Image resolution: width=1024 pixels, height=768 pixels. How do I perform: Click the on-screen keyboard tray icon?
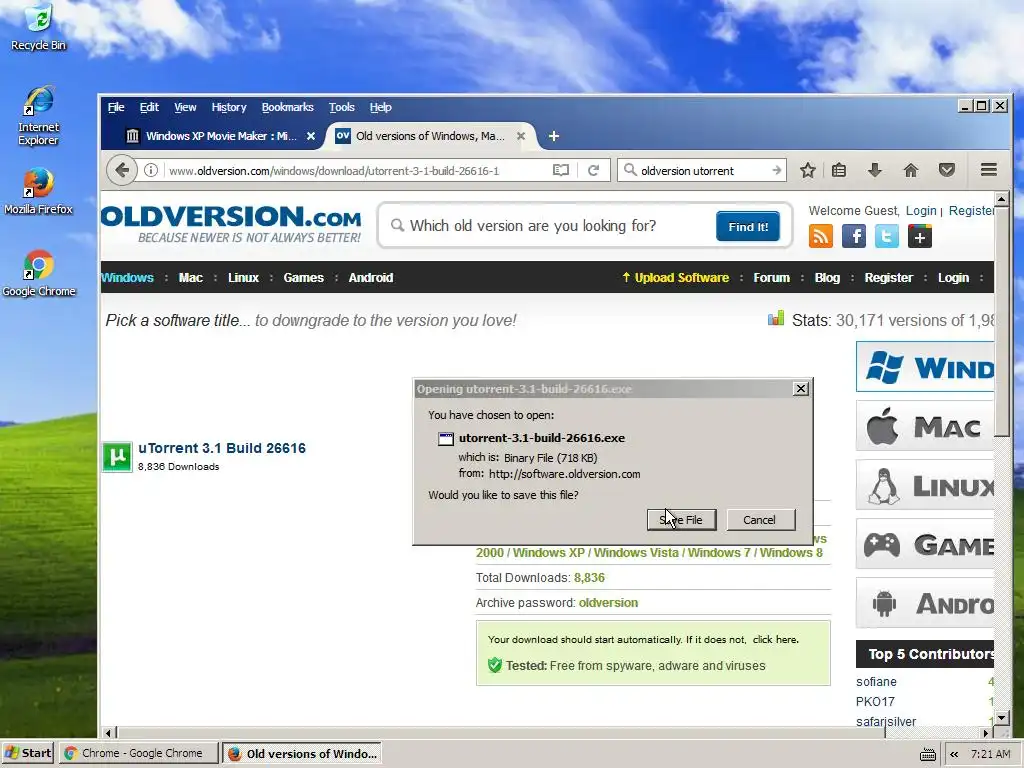click(x=927, y=754)
